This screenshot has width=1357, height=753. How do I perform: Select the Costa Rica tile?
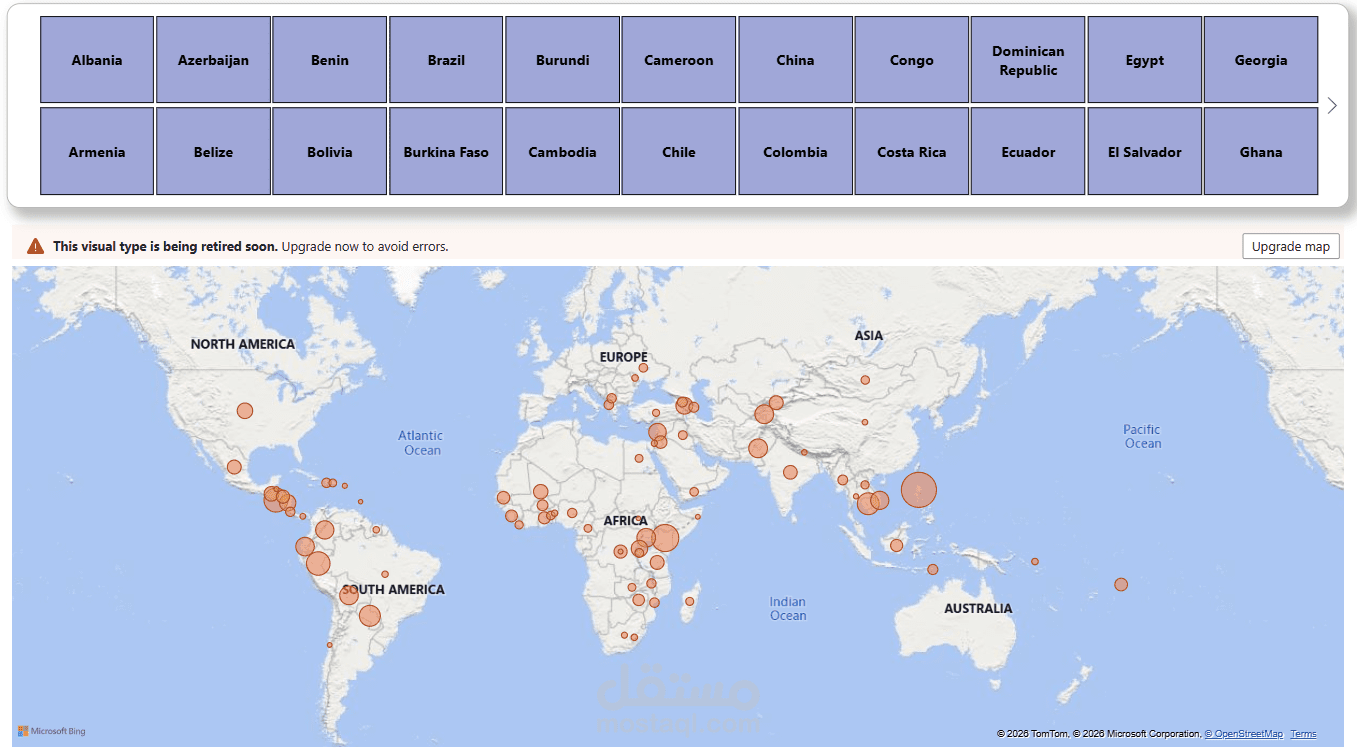(911, 152)
